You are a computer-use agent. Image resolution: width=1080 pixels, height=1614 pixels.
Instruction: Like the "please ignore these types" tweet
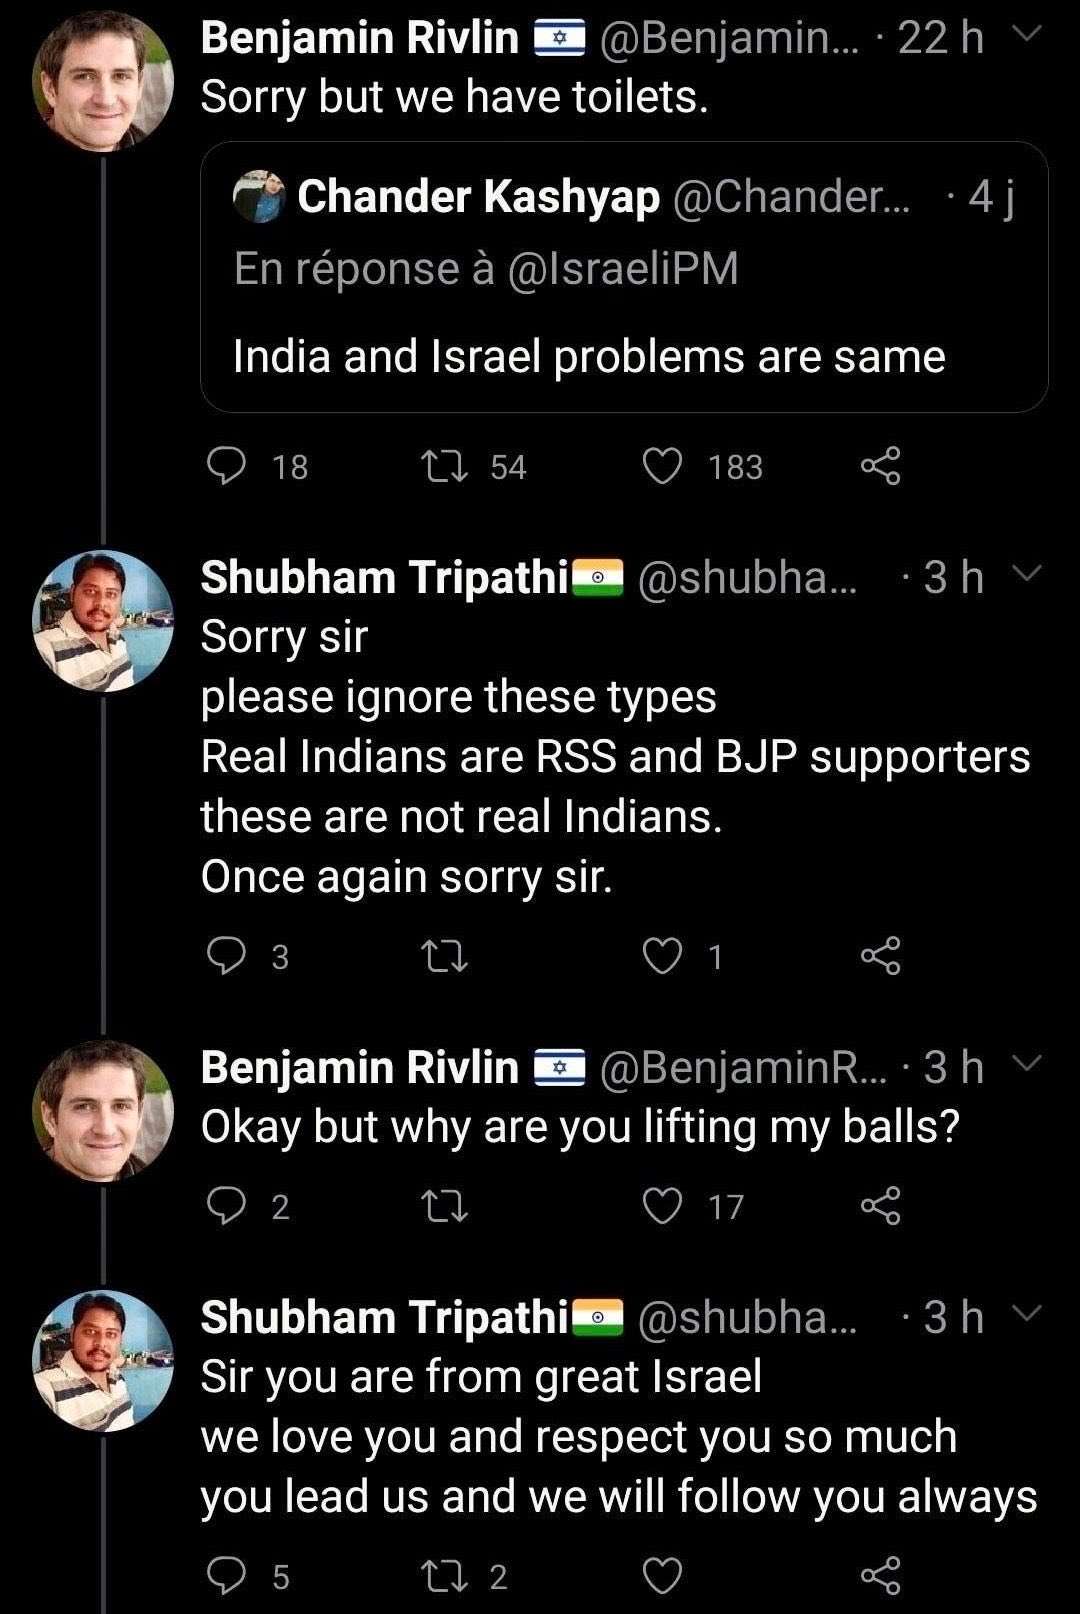tap(662, 957)
